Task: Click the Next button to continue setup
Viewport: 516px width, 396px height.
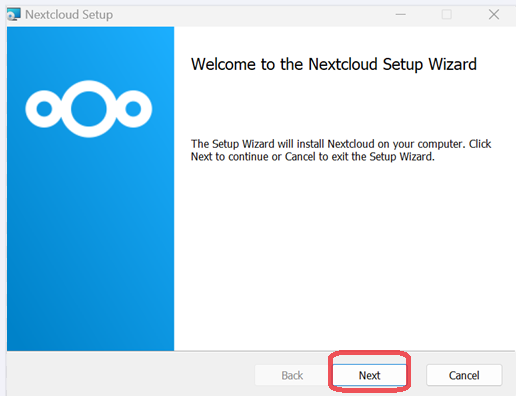Action: (369, 375)
